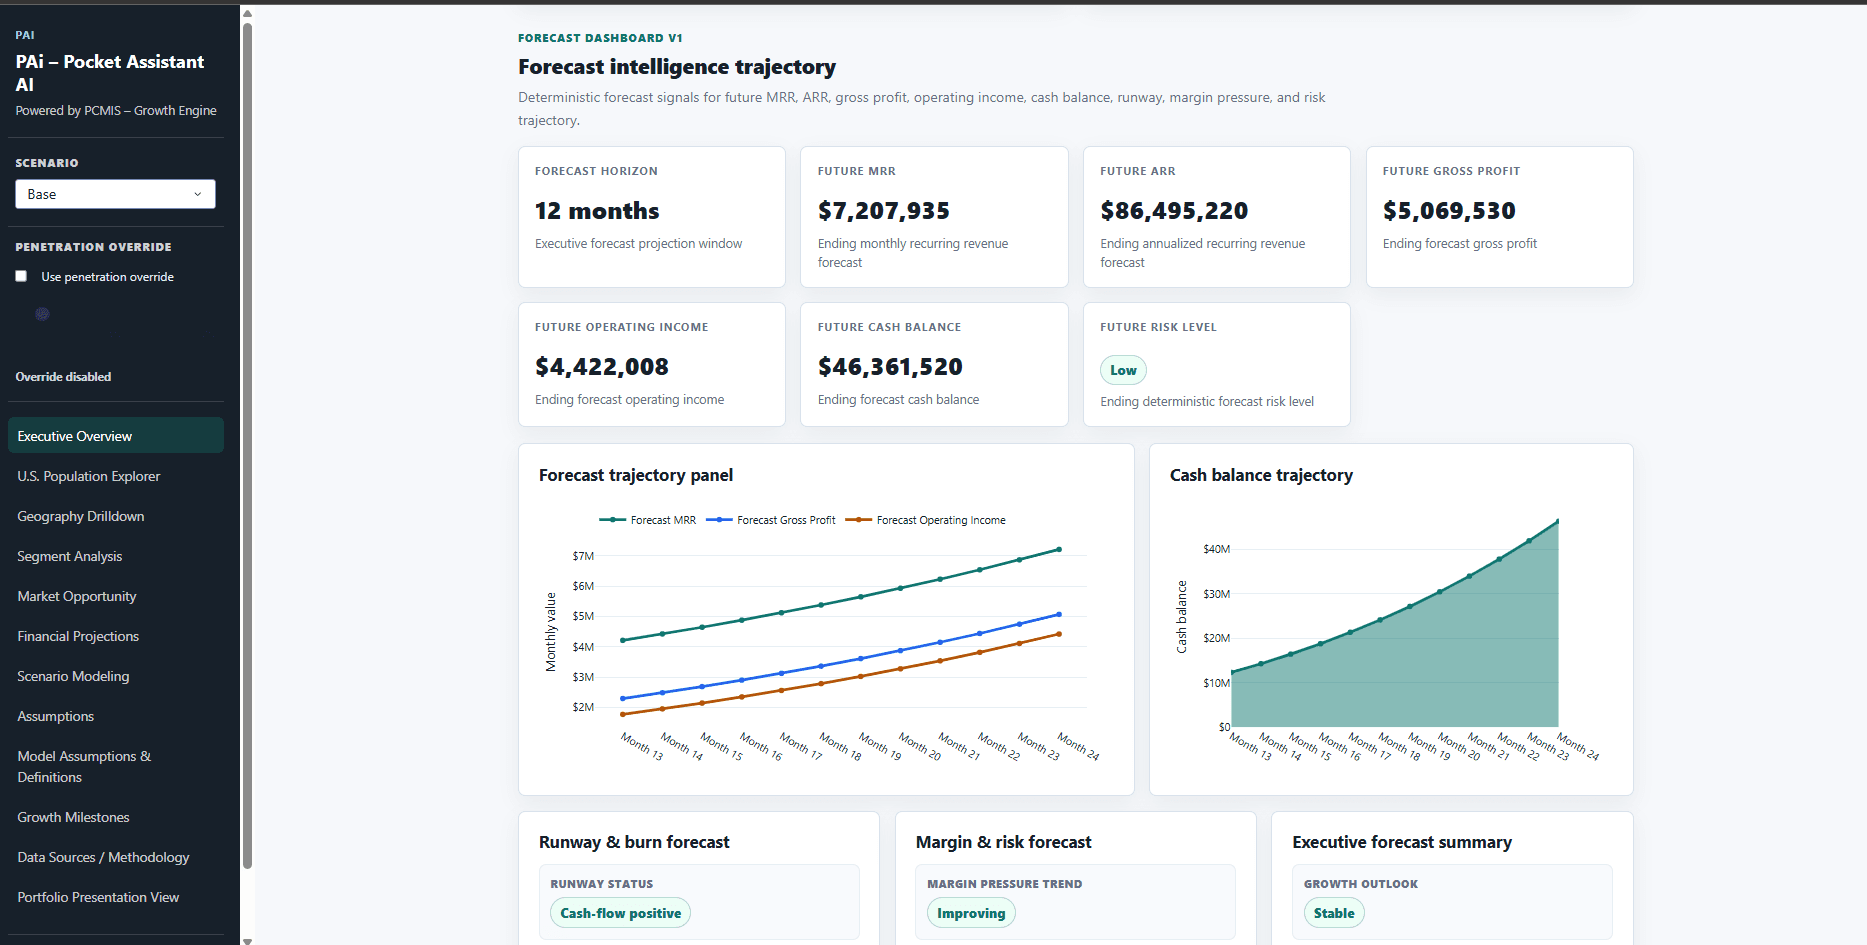This screenshot has width=1867, height=945.
Task: Click the Stable growth outlook badge
Action: (x=1334, y=913)
